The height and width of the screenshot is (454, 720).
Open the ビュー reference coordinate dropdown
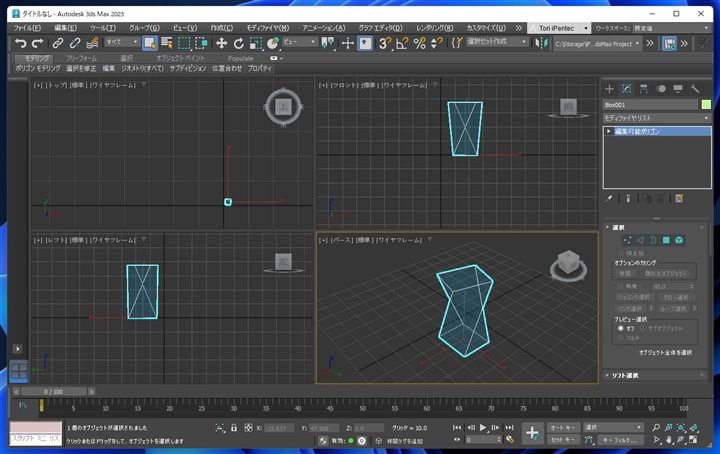pyautogui.click(x=299, y=42)
